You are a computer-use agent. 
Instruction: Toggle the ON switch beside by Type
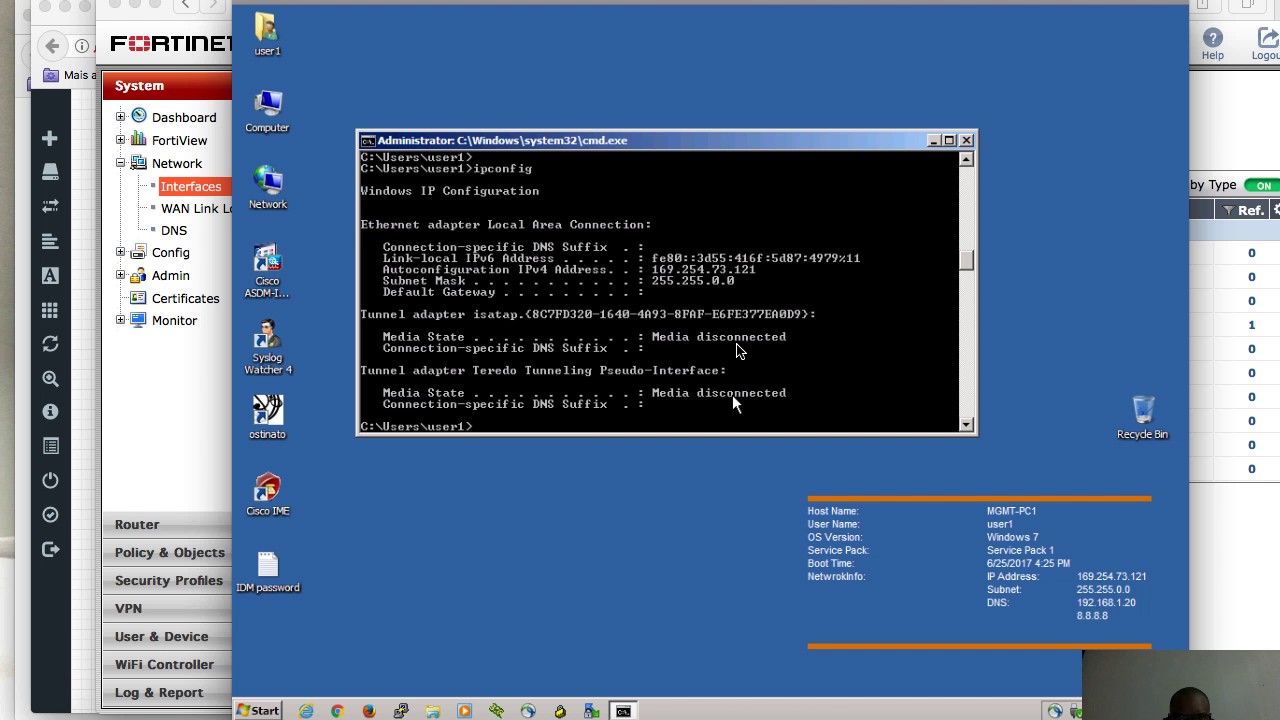click(1262, 186)
